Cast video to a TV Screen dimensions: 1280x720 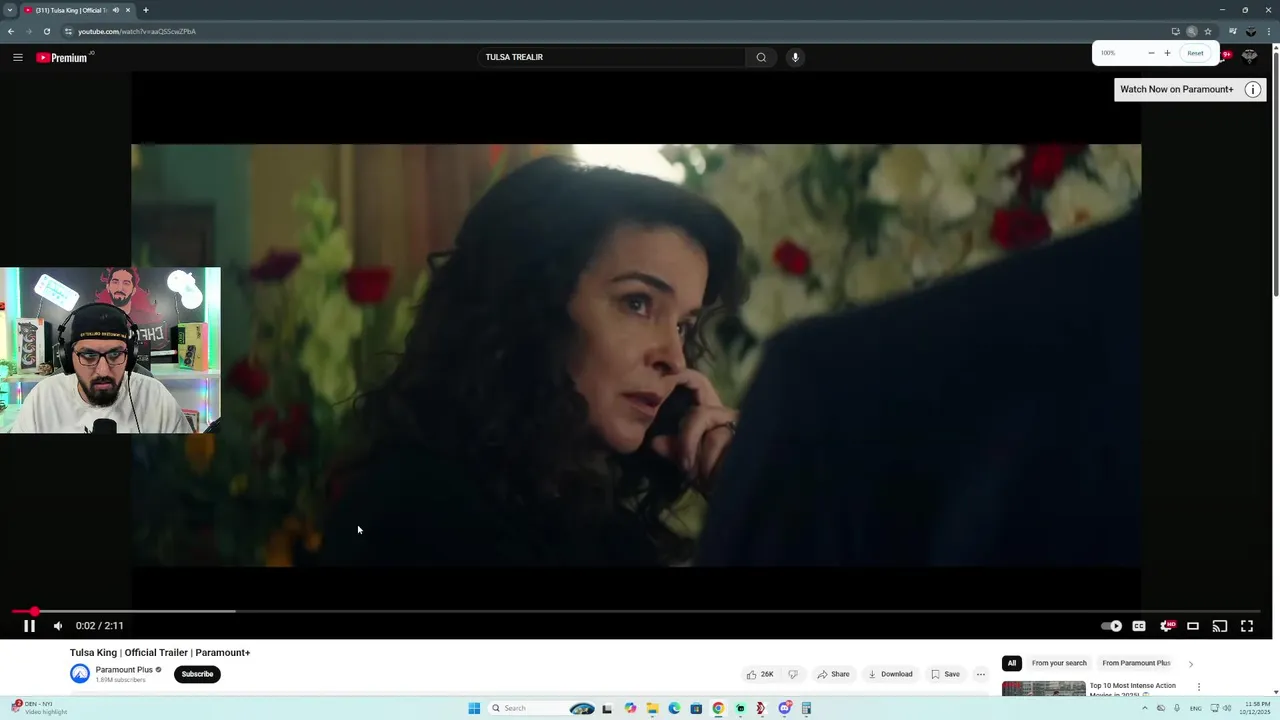click(1220, 626)
